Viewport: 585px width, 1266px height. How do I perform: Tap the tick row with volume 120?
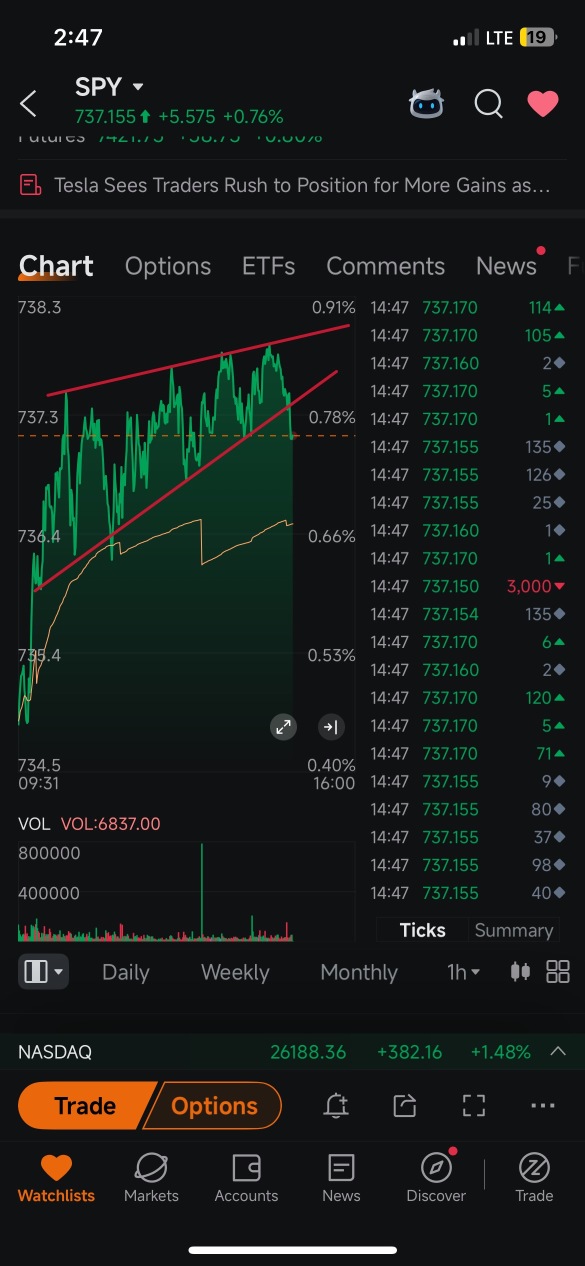(x=467, y=698)
